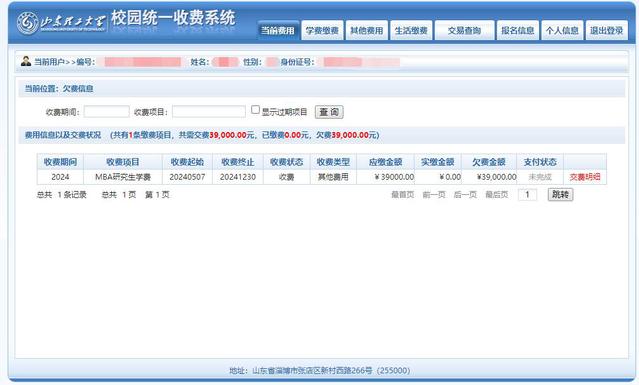This screenshot has width=639, height=385.
Task: Click 退出登录 to log out
Action: pyautogui.click(x=606, y=31)
